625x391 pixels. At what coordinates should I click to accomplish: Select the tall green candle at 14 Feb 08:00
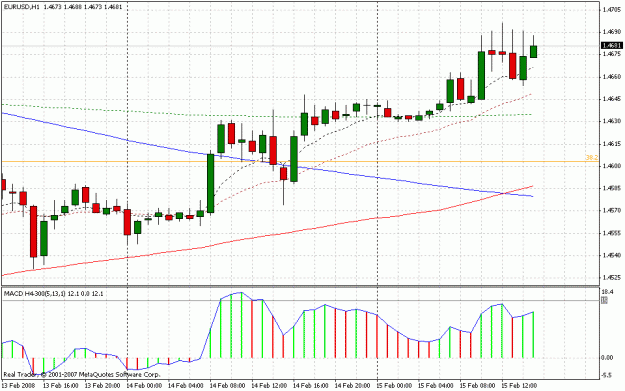pyautogui.click(x=210, y=183)
